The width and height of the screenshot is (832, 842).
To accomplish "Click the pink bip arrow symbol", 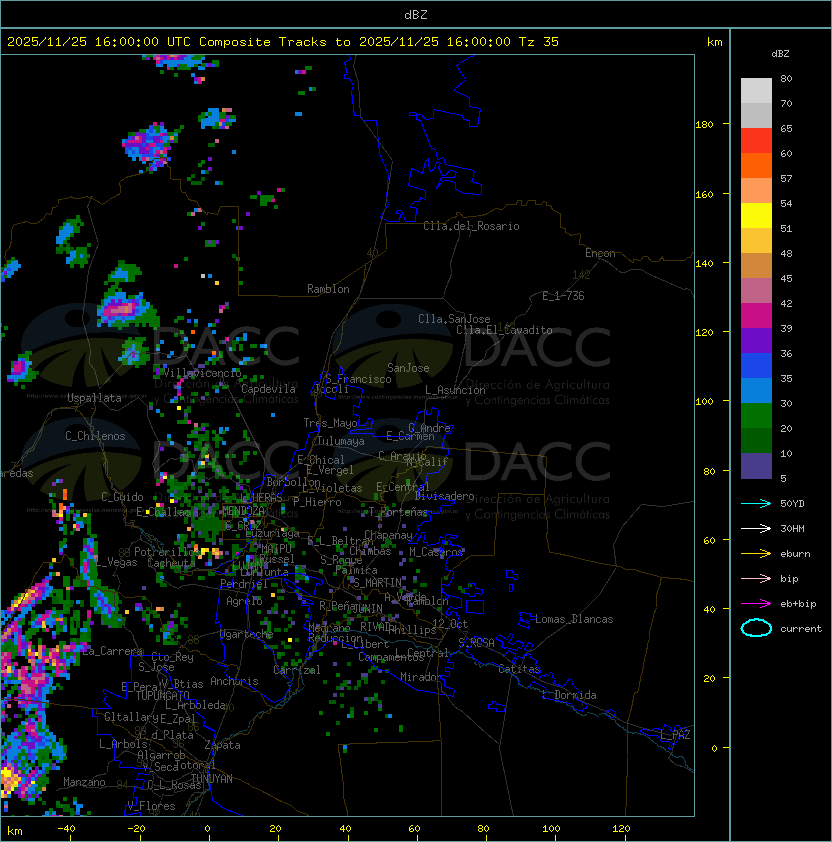I will pyautogui.click(x=756, y=578).
